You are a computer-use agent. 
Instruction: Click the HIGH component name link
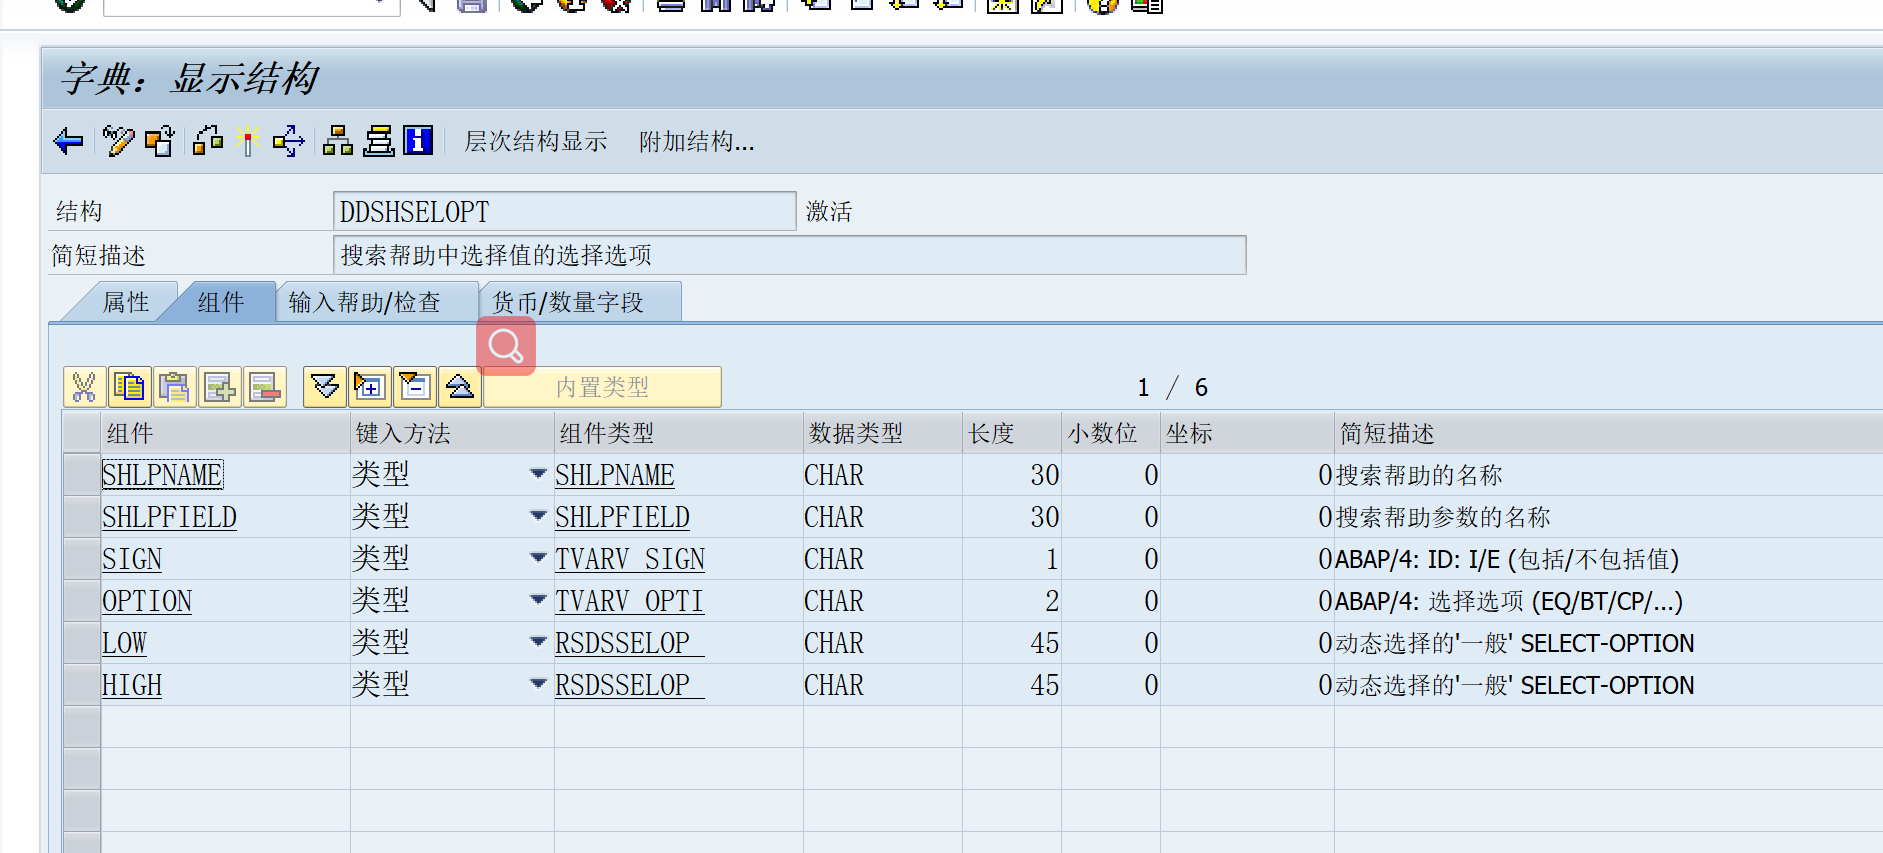[132, 685]
